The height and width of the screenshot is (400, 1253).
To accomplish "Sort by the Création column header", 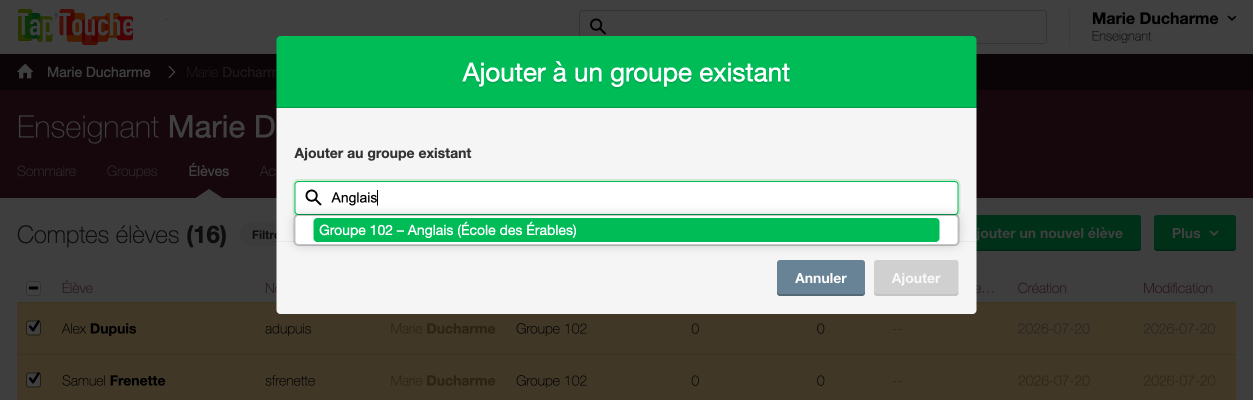I will pos(1042,288).
